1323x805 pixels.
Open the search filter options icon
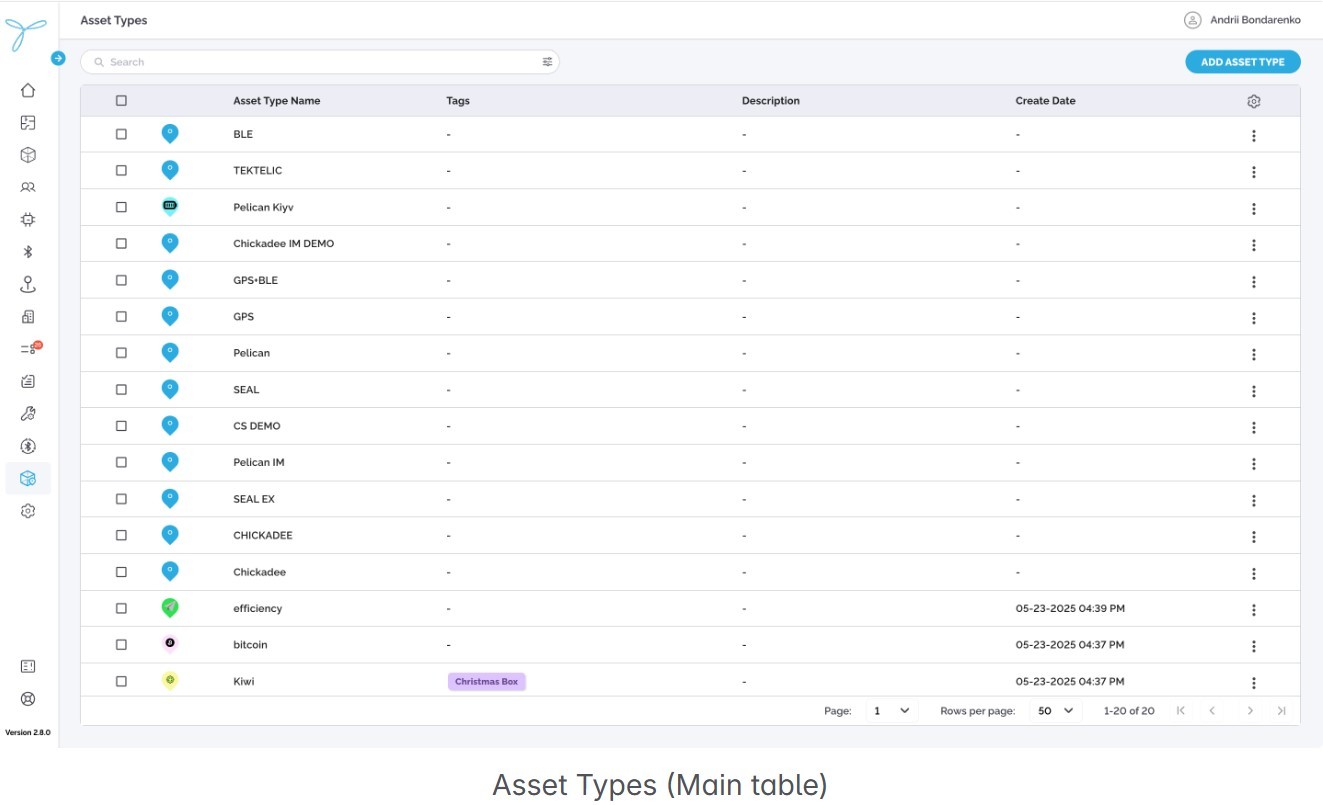click(x=547, y=62)
